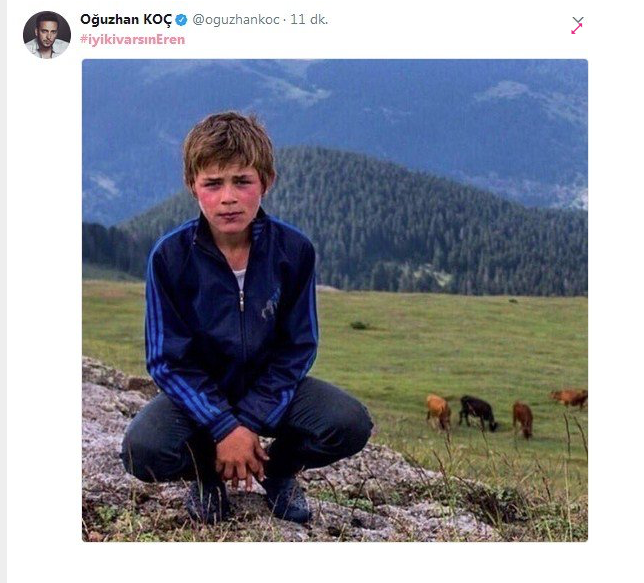Click the surname KOÇ in the tweet header
This screenshot has width=644, height=583.
point(157,20)
